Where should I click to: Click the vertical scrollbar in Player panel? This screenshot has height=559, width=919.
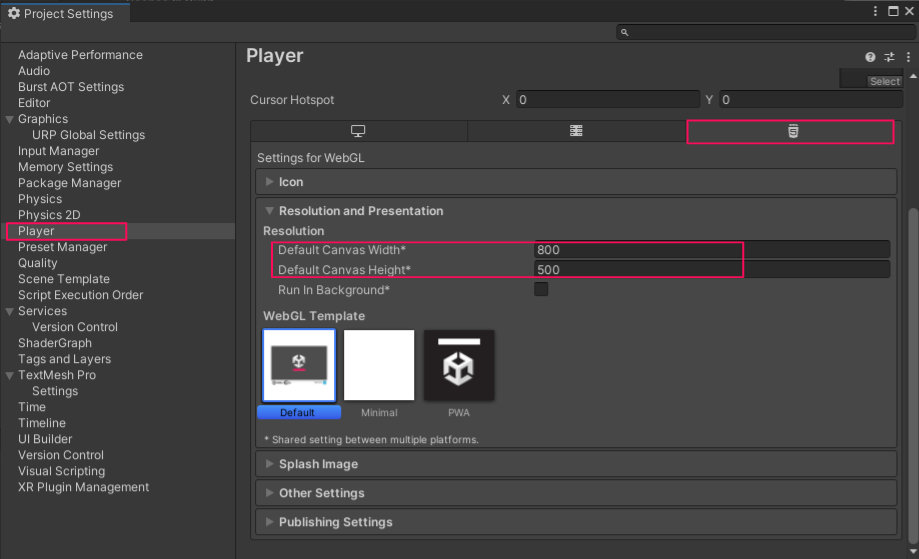(913, 375)
